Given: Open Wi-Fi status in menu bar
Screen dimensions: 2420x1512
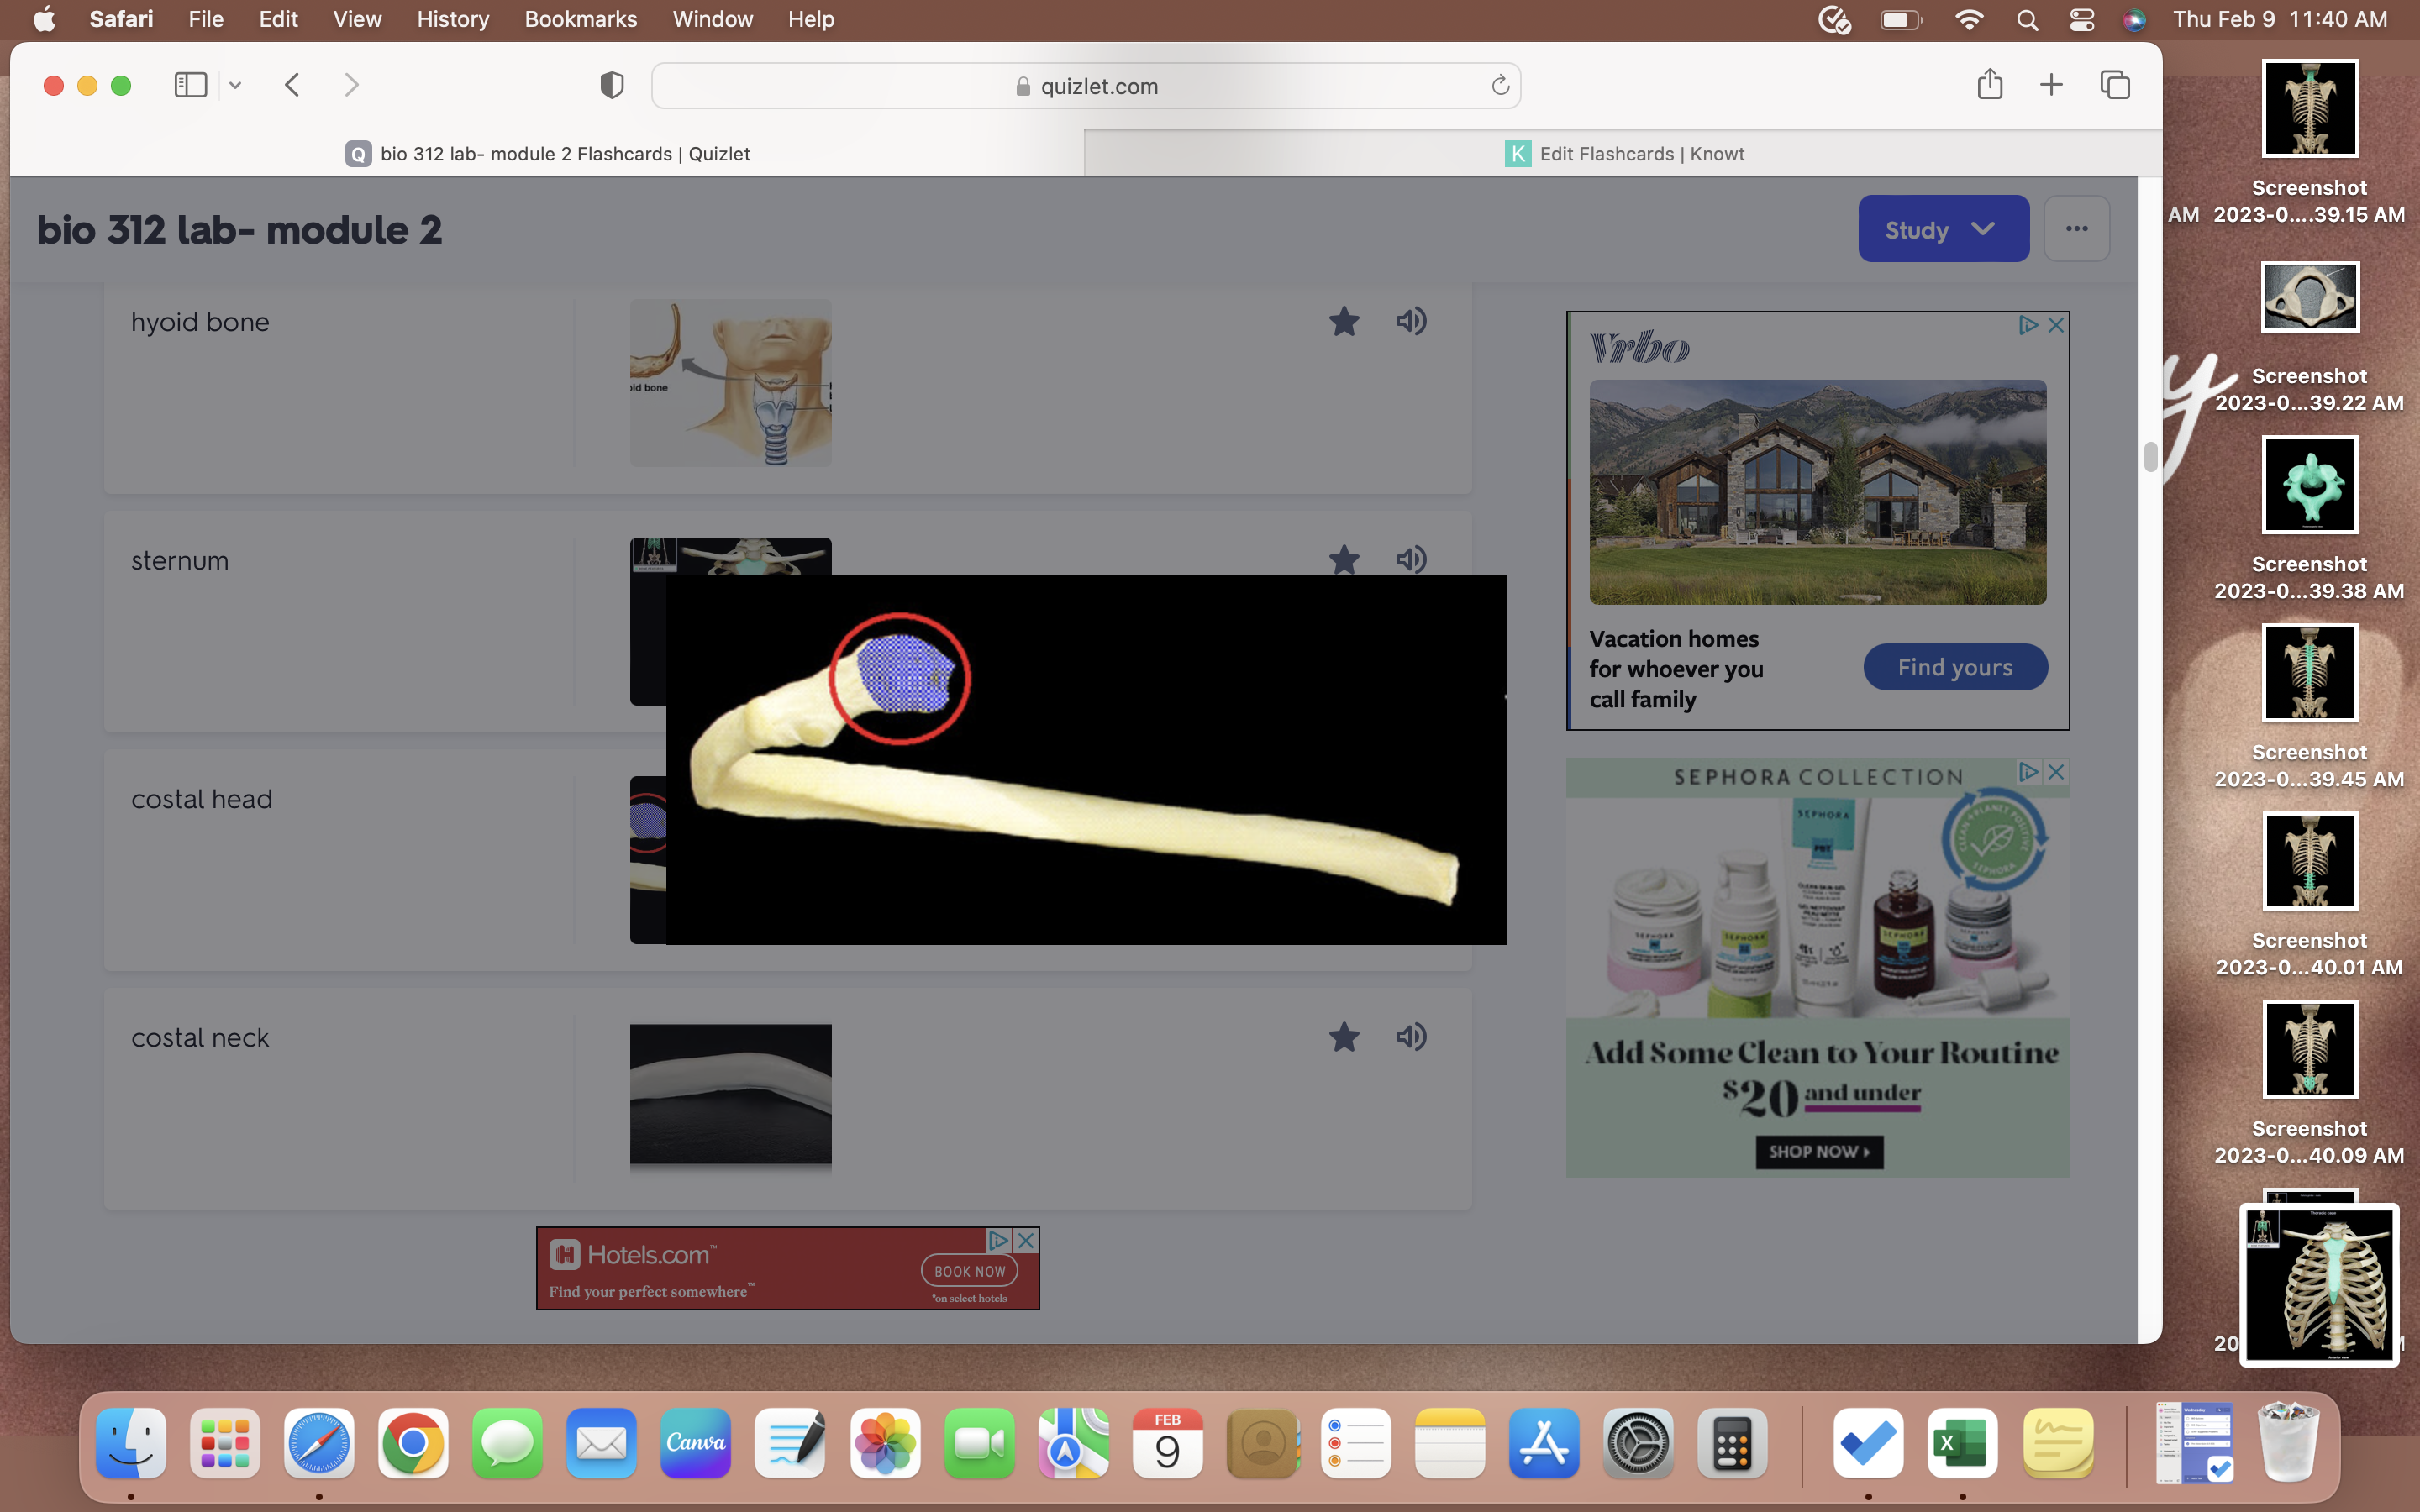Looking at the screenshot, I should click(x=1968, y=19).
